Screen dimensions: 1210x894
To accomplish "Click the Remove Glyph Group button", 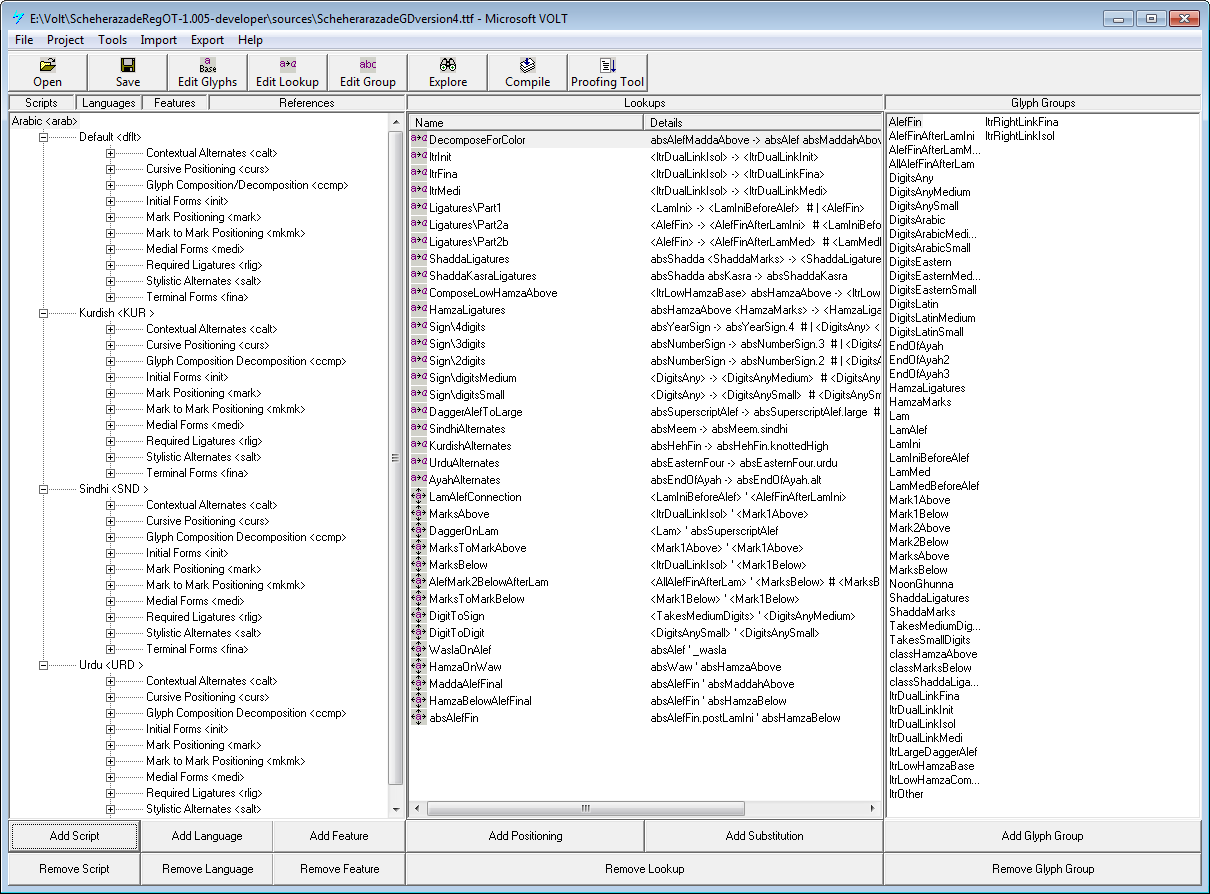I will point(1042,869).
